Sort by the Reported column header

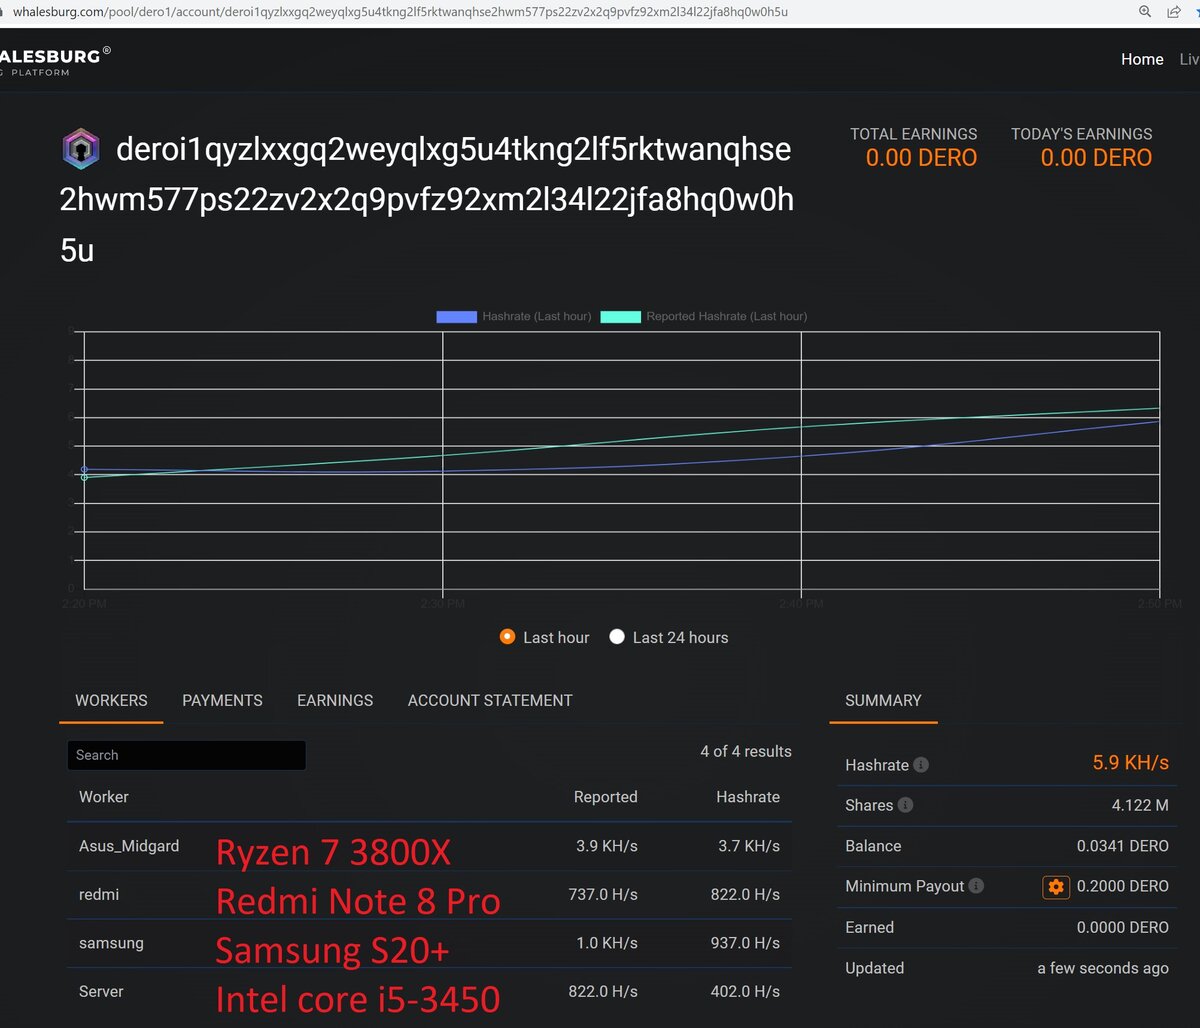605,797
